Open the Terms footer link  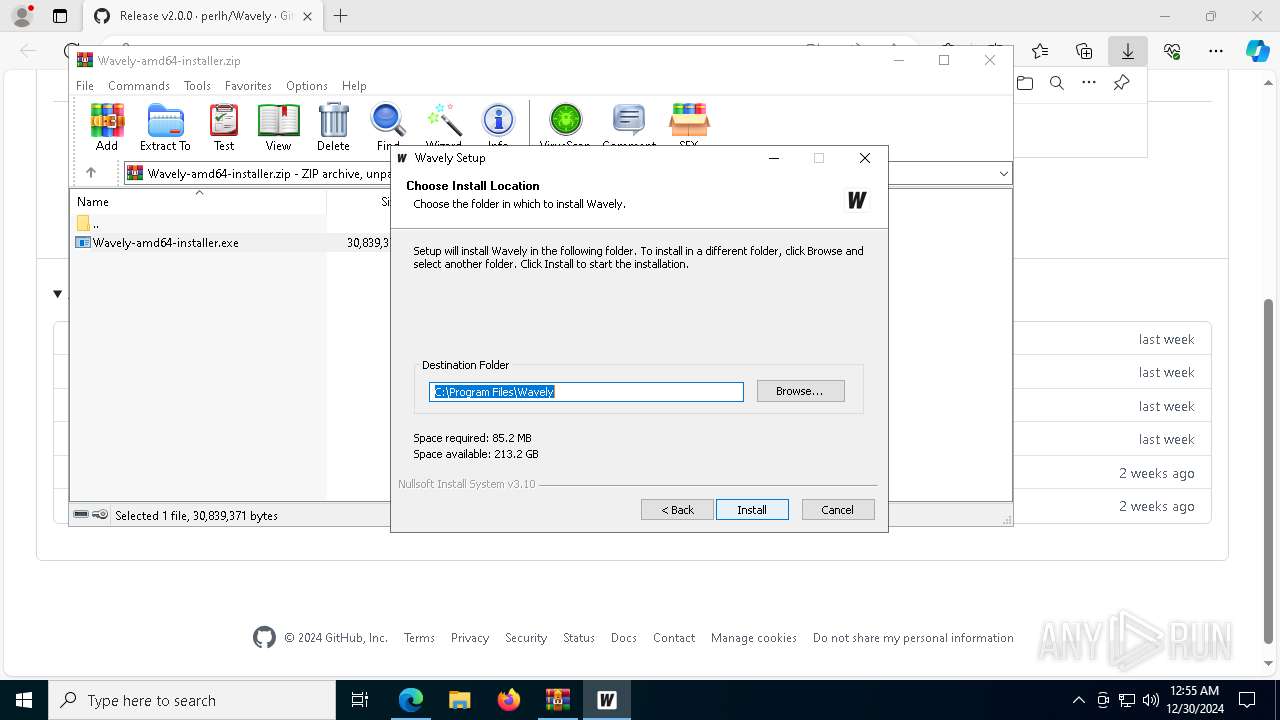(419, 638)
